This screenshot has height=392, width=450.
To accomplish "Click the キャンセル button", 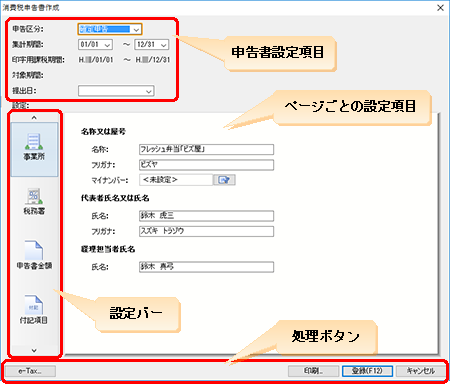I will [x=421, y=371].
